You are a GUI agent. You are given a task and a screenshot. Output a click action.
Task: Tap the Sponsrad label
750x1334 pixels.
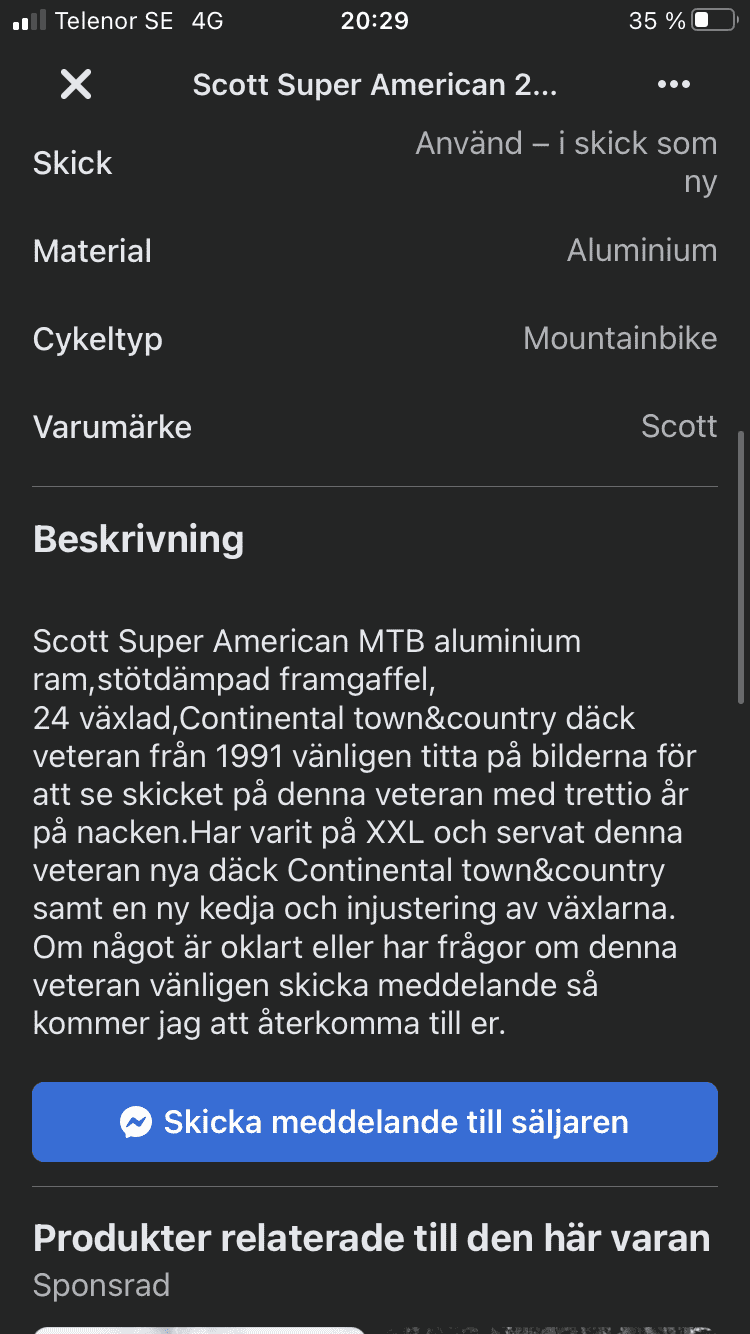pos(102,1285)
